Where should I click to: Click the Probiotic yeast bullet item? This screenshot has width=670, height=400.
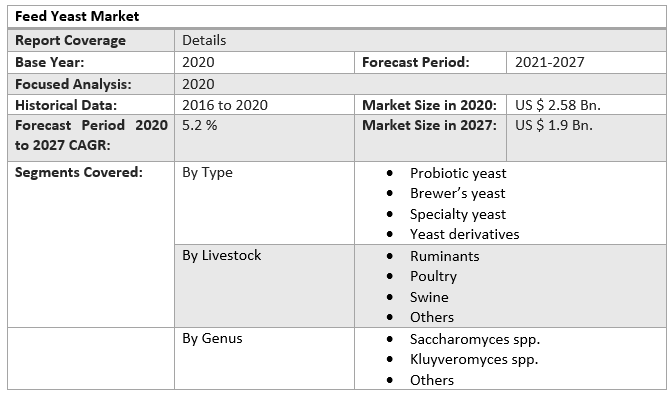click(458, 173)
